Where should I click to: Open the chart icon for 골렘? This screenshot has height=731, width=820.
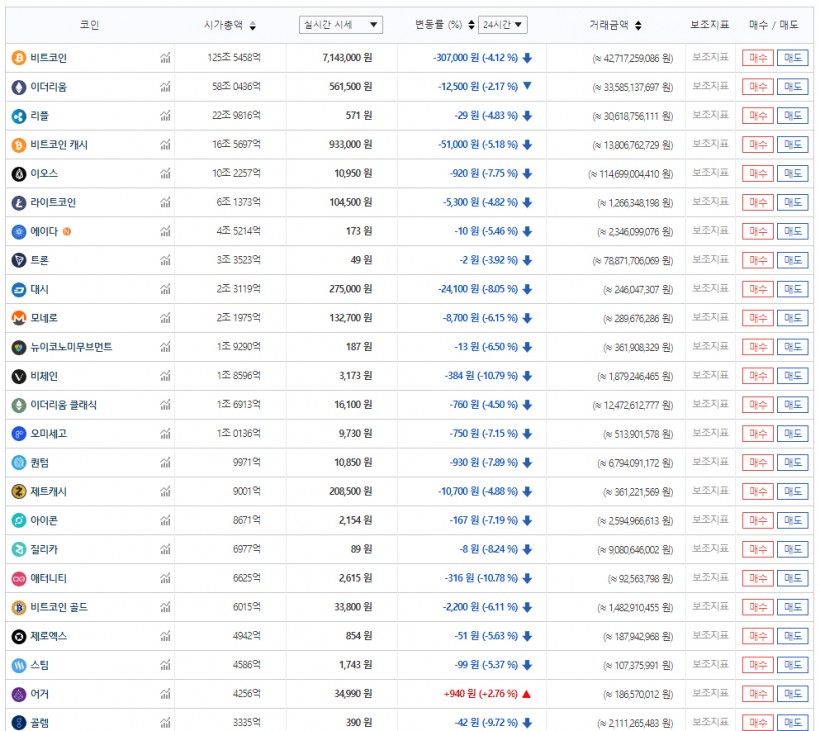(165, 723)
